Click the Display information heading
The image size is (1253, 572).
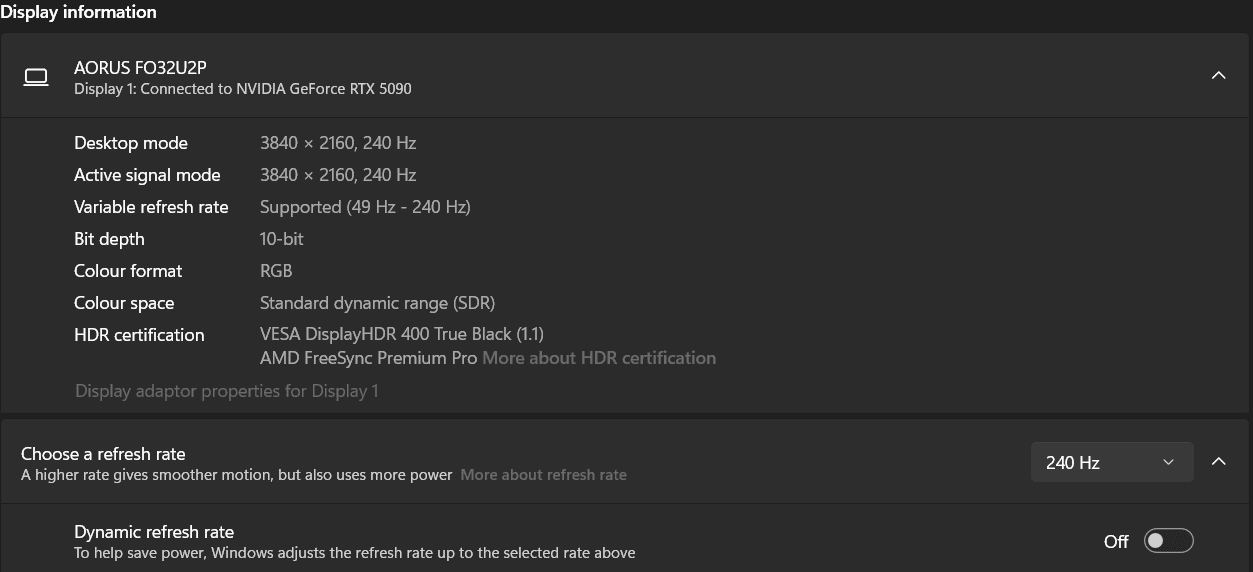(x=78, y=12)
